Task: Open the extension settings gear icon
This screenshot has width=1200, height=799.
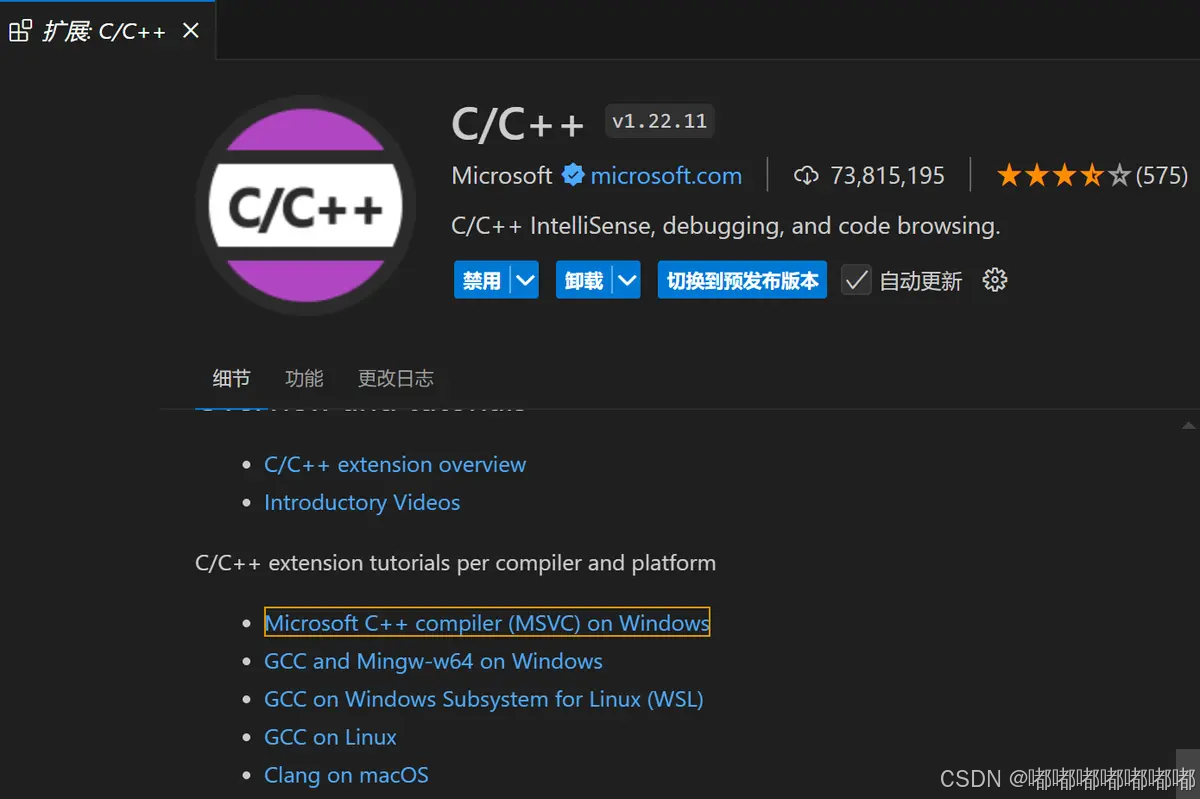Action: tap(994, 280)
